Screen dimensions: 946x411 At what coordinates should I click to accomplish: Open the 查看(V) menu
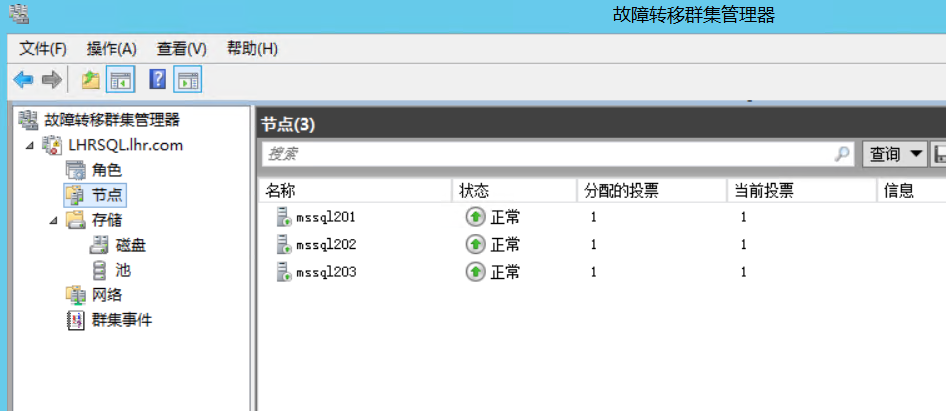[x=181, y=49]
